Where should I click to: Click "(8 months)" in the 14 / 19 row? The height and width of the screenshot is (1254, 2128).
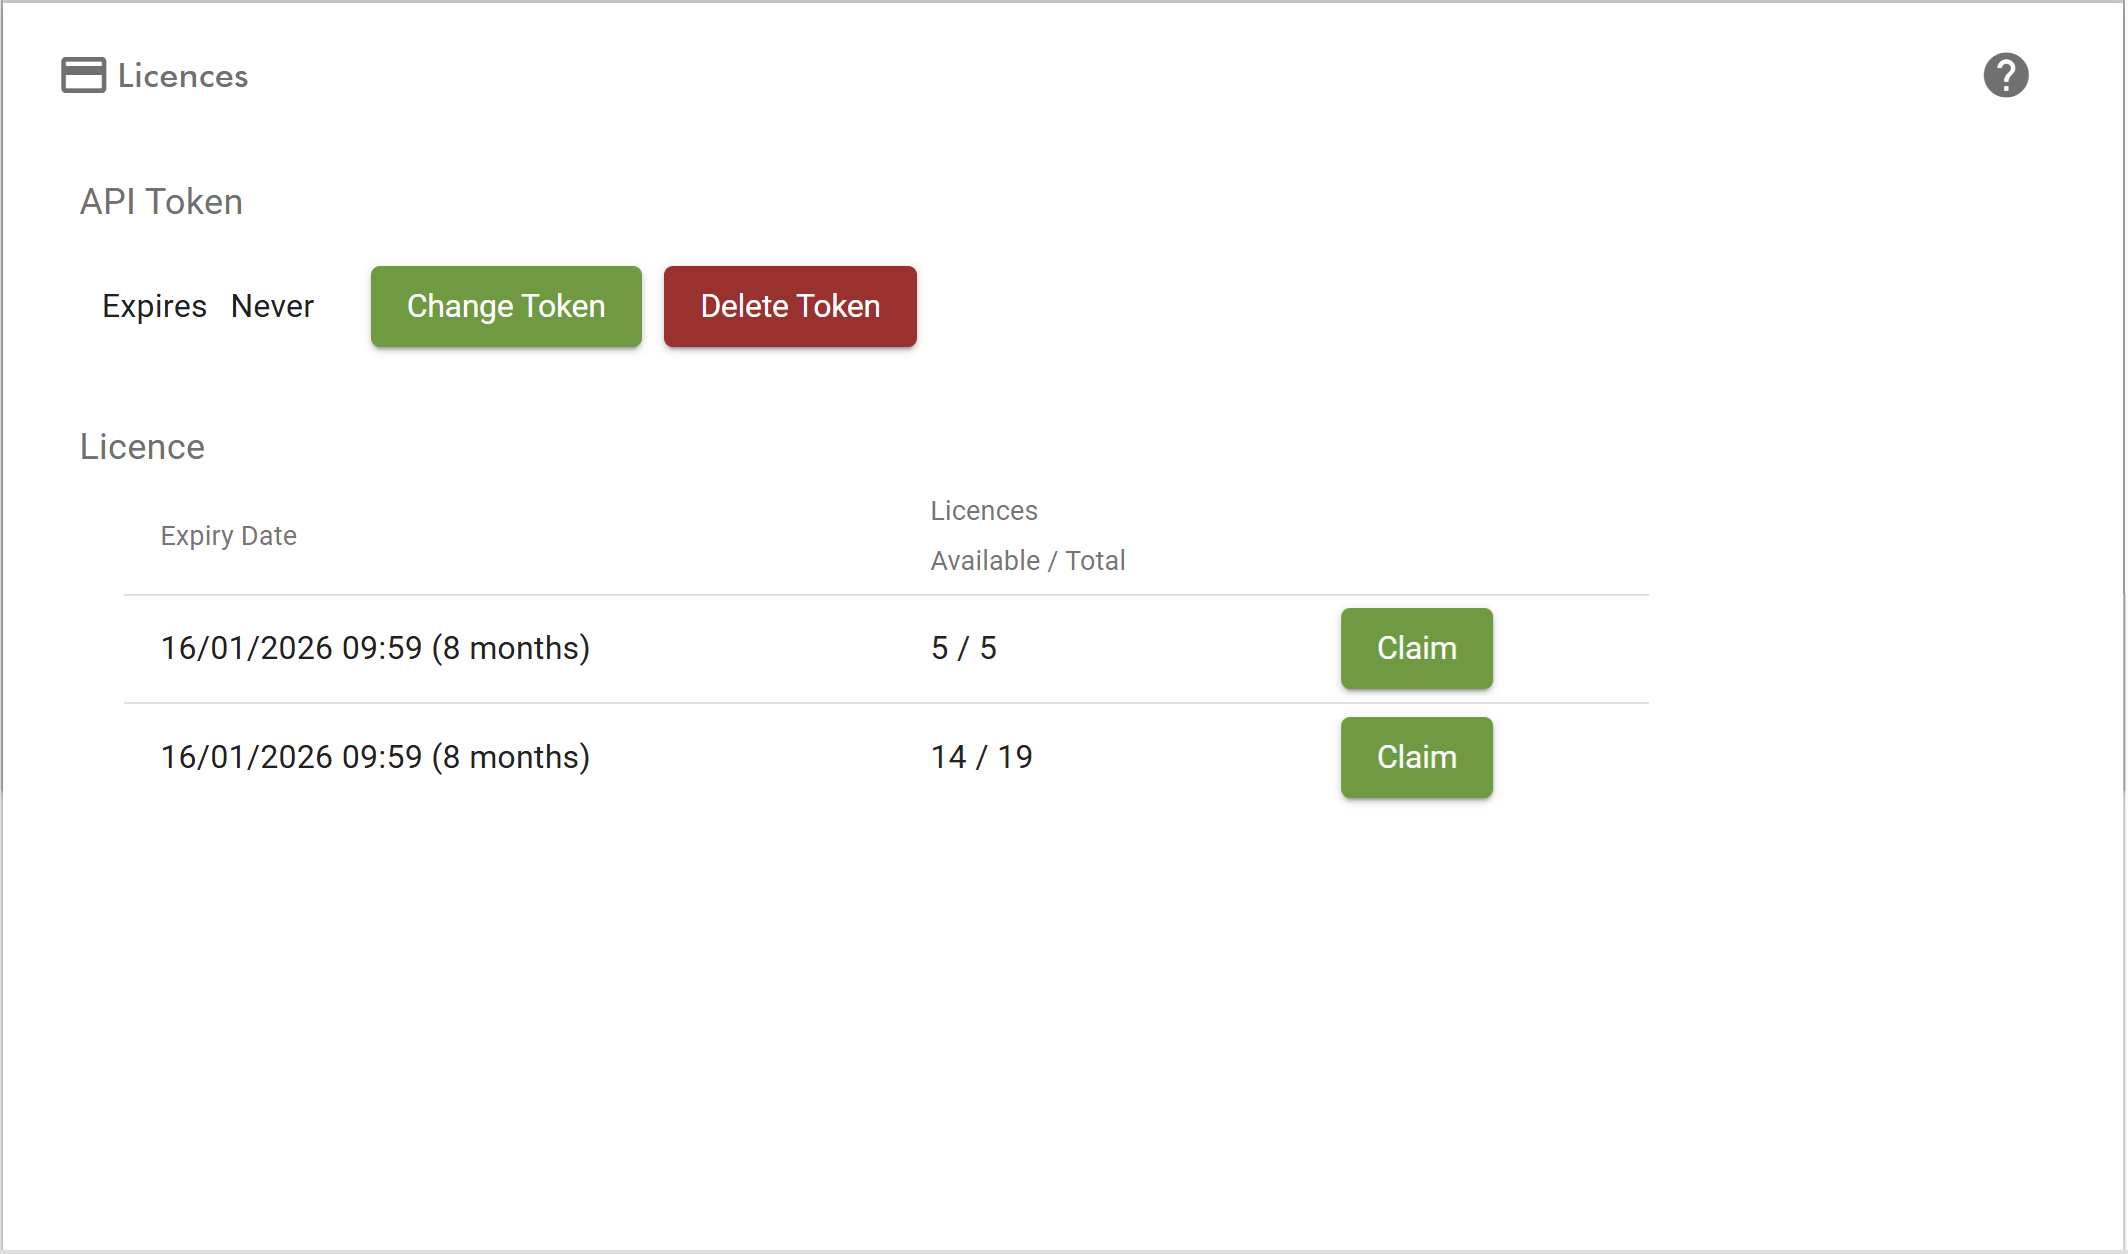tap(511, 757)
